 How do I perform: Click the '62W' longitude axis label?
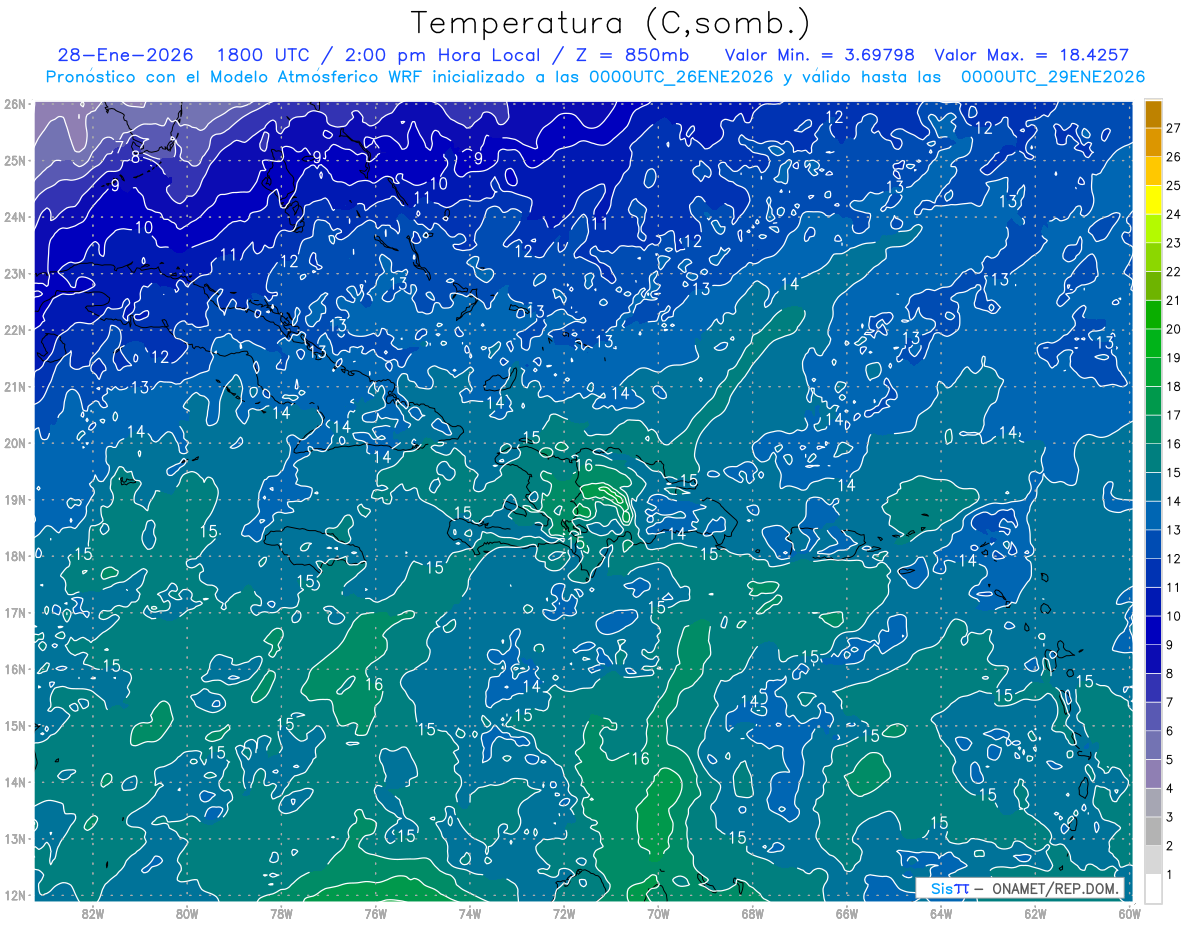pyautogui.click(x=1035, y=913)
